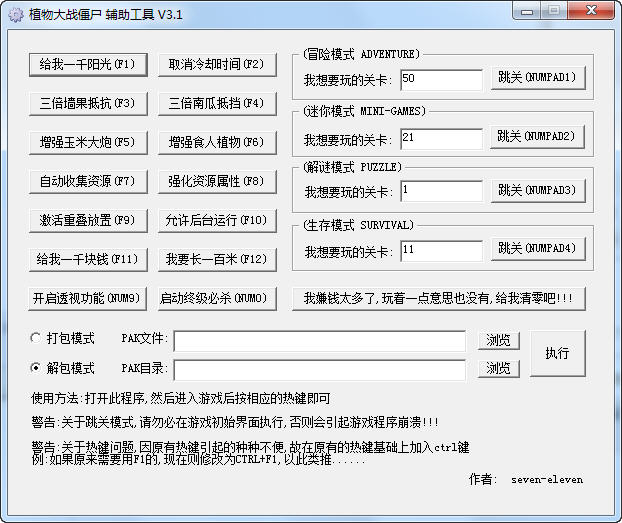Image resolution: width=622 pixels, height=523 pixels.
Task: Jump adventure level with 跳关 (NUMPAD1)
Action: tap(538, 77)
